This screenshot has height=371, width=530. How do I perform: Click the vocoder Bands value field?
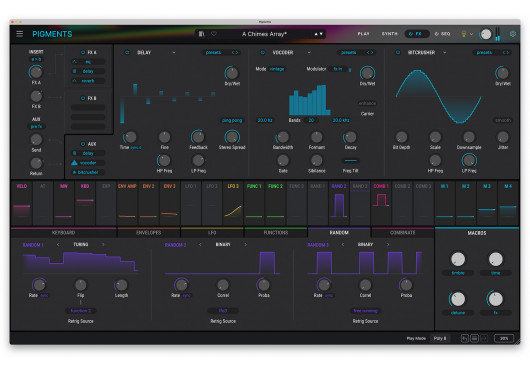311,120
